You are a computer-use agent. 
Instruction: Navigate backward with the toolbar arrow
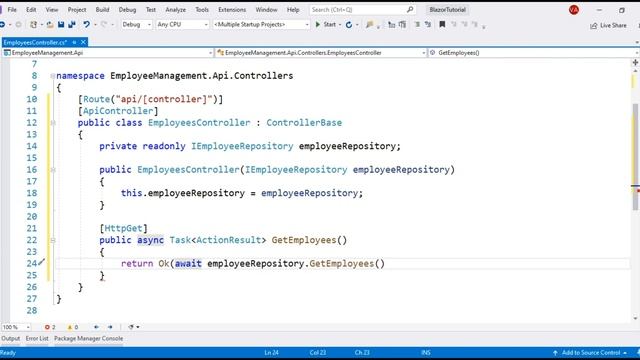2,25
